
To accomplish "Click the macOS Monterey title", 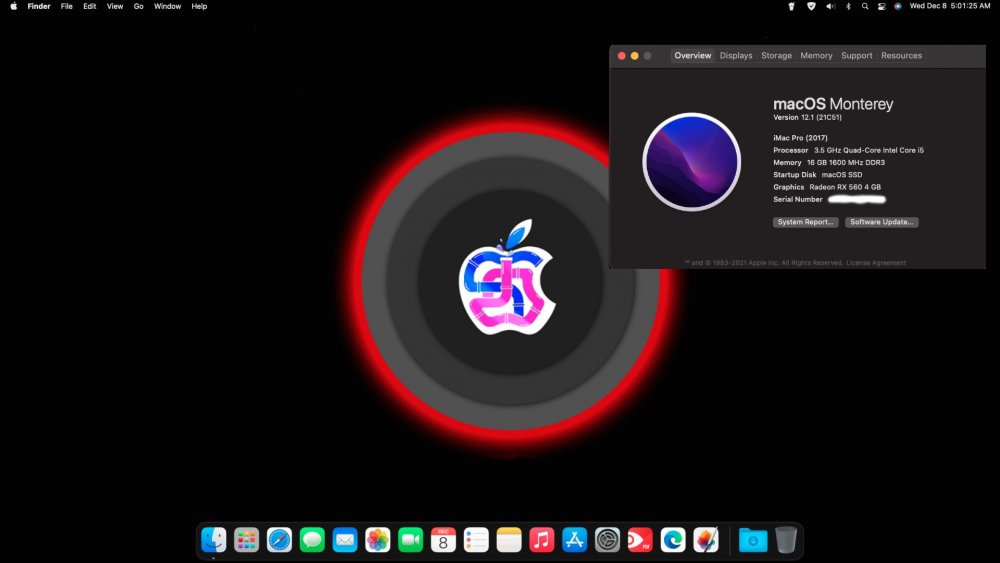I will 833,103.
